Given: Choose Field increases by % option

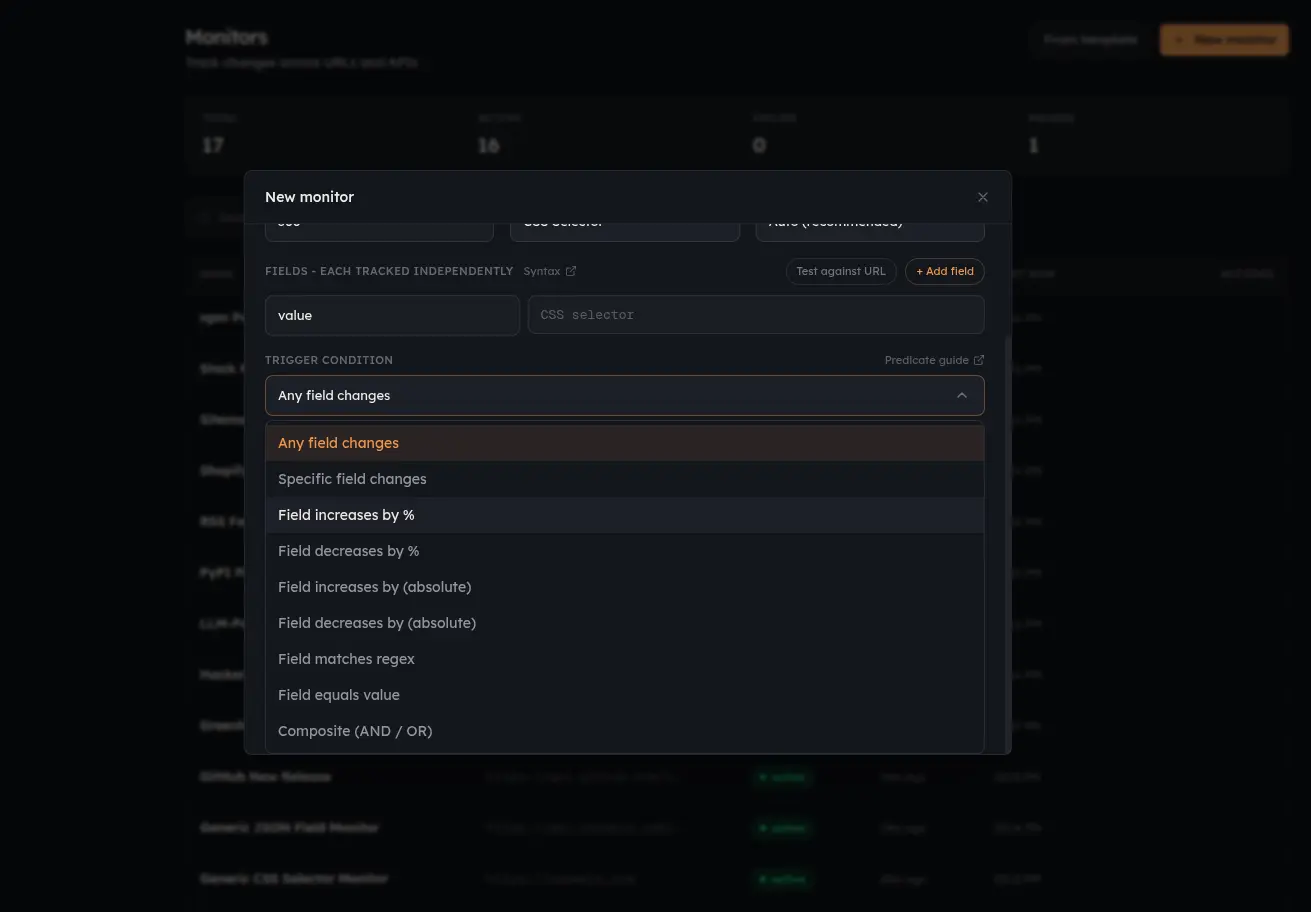Looking at the screenshot, I should (x=625, y=515).
